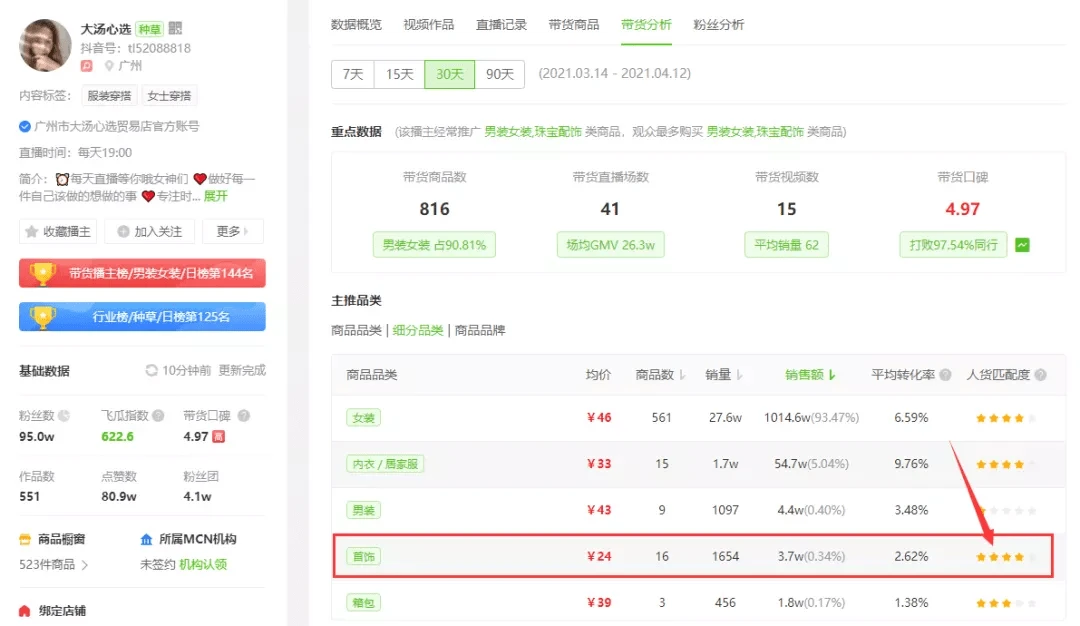Click the green trend chart icon by 打败97.54%同行
This screenshot has width=1080, height=626.
point(1023,244)
